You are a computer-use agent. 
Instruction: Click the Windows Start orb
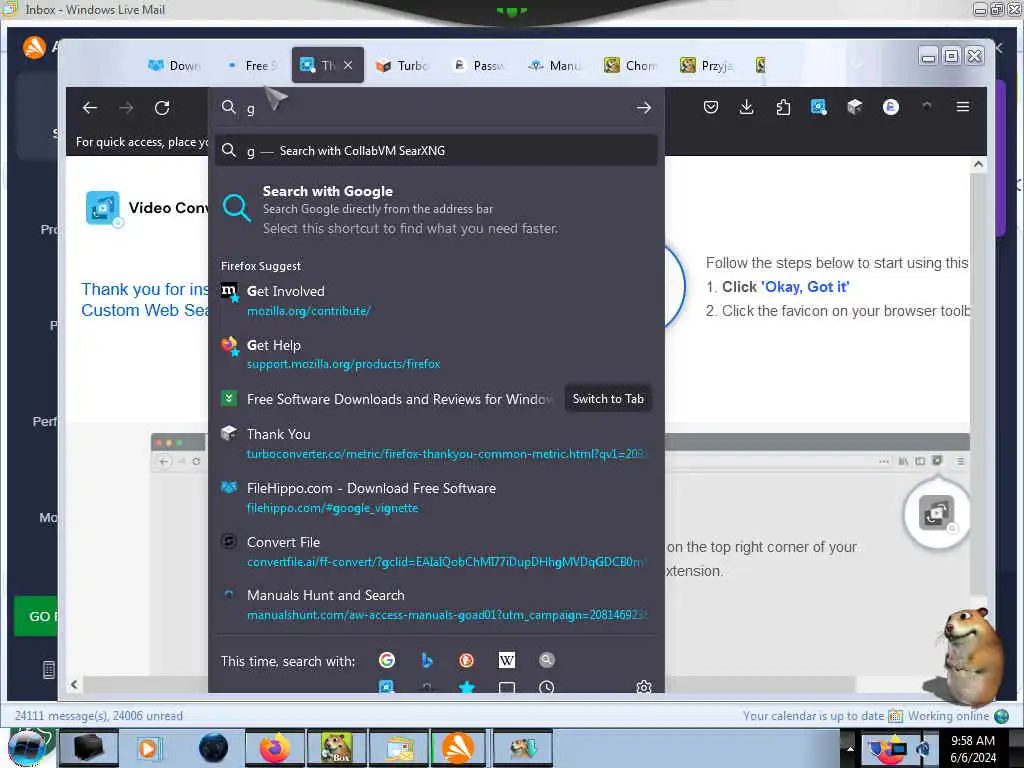pyautogui.click(x=27, y=748)
